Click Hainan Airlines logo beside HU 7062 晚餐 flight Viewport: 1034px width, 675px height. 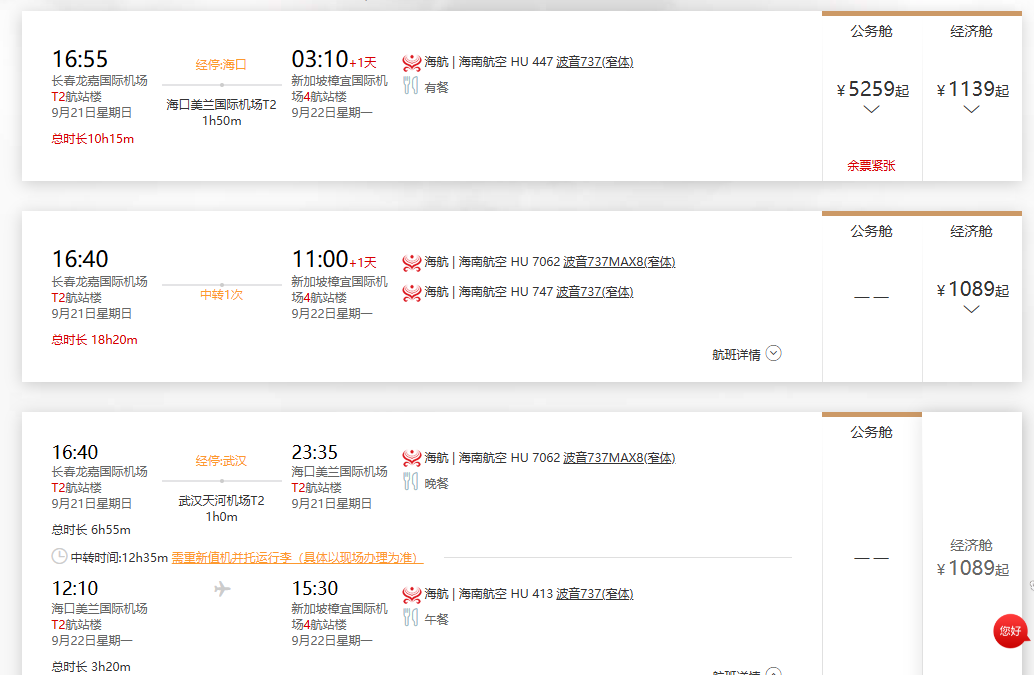click(411, 458)
